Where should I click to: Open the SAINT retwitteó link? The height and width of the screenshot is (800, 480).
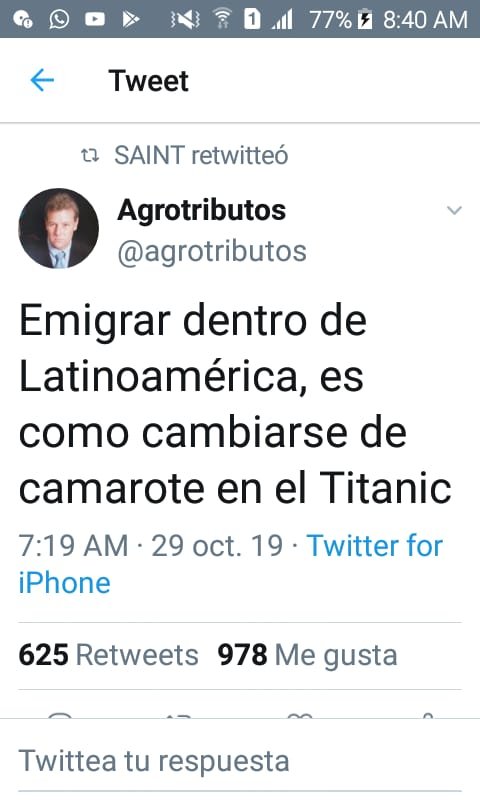tap(201, 155)
